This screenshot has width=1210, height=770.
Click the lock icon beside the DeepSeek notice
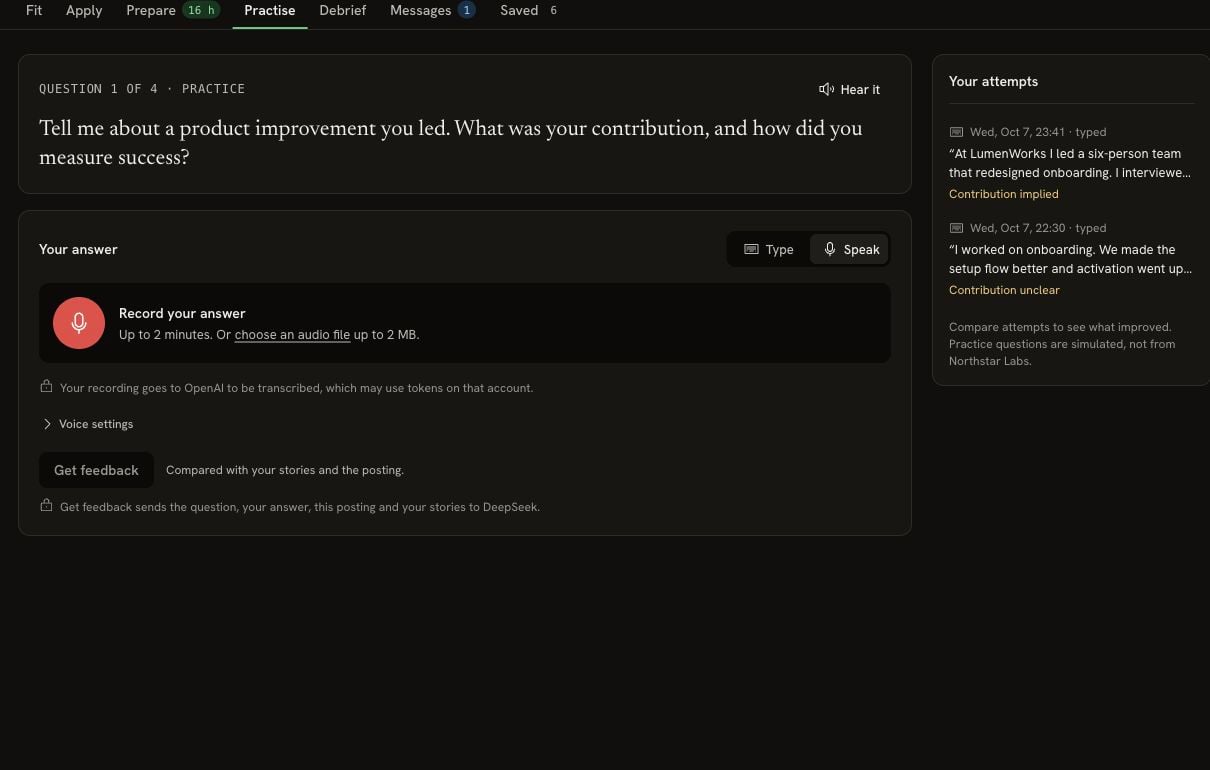[x=46, y=505]
